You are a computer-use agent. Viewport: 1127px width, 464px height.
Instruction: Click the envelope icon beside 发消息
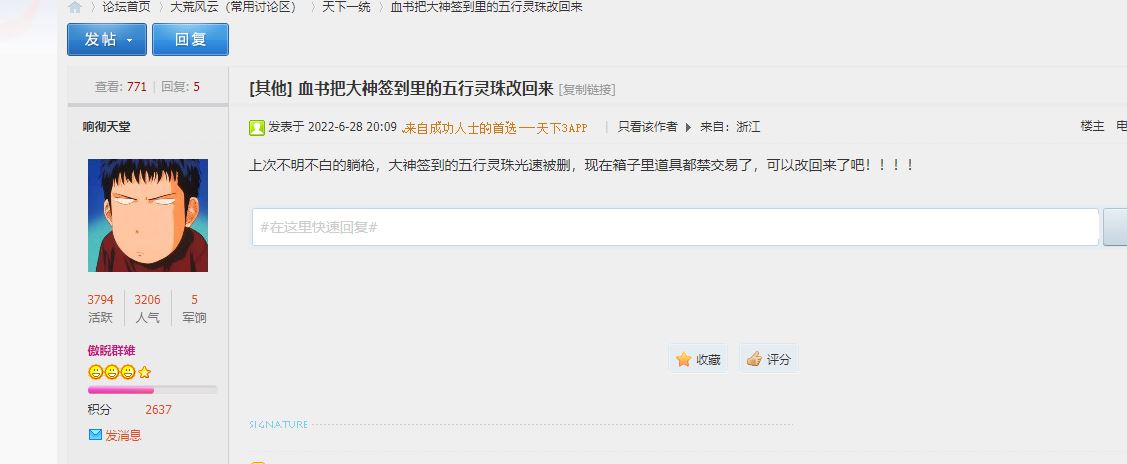[x=95, y=435]
